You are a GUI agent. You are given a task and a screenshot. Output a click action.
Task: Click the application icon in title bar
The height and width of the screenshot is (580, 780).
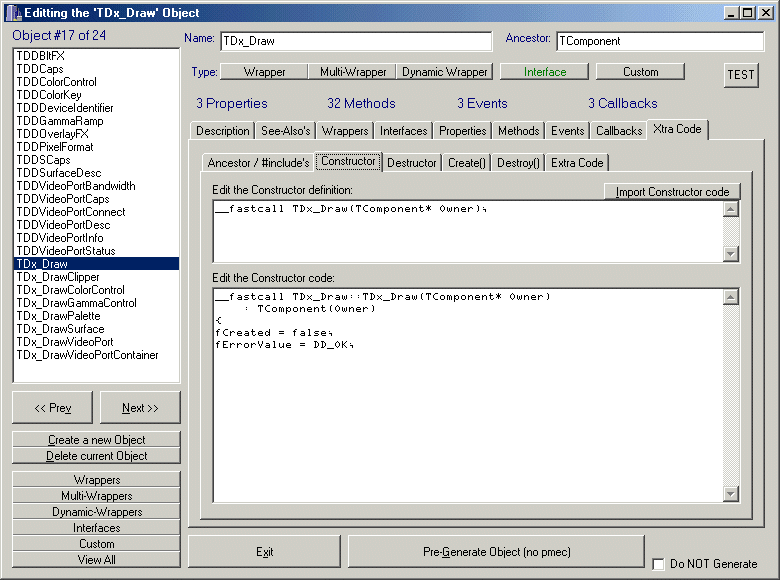pyautogui.click(x=11, y=12)
